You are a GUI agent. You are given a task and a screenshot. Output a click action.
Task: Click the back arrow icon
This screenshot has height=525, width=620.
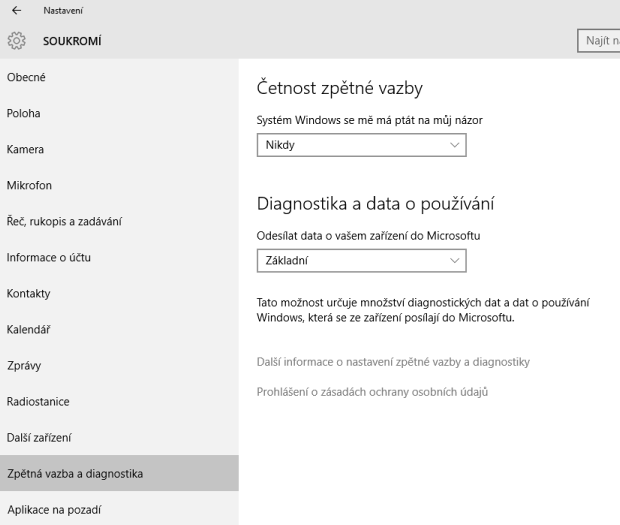pyautogui.click(x=16, y=11)
